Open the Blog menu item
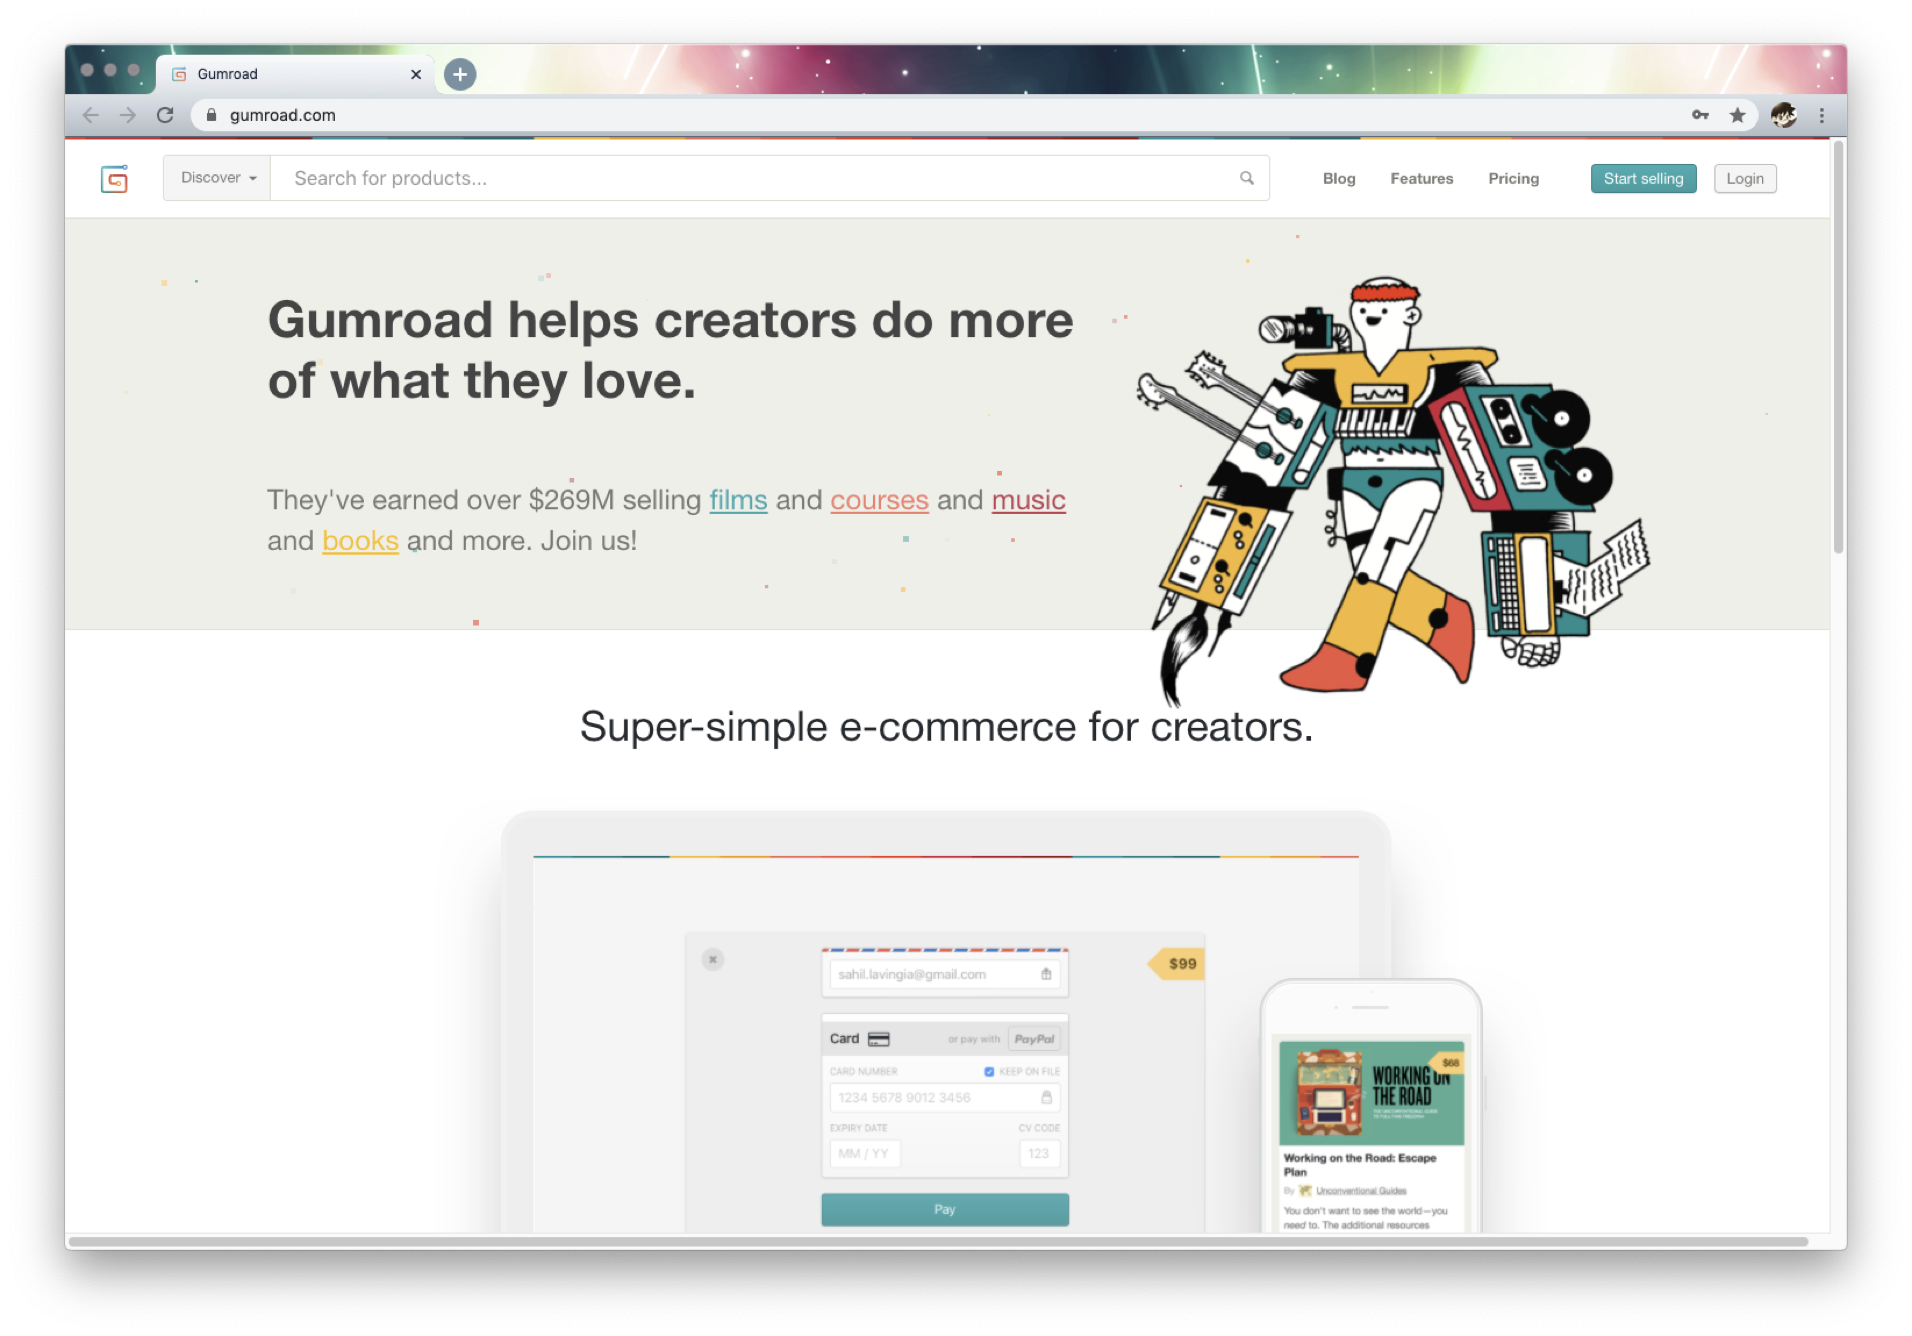This screenshot has width=1912, height=1336. coord(1339,178)
